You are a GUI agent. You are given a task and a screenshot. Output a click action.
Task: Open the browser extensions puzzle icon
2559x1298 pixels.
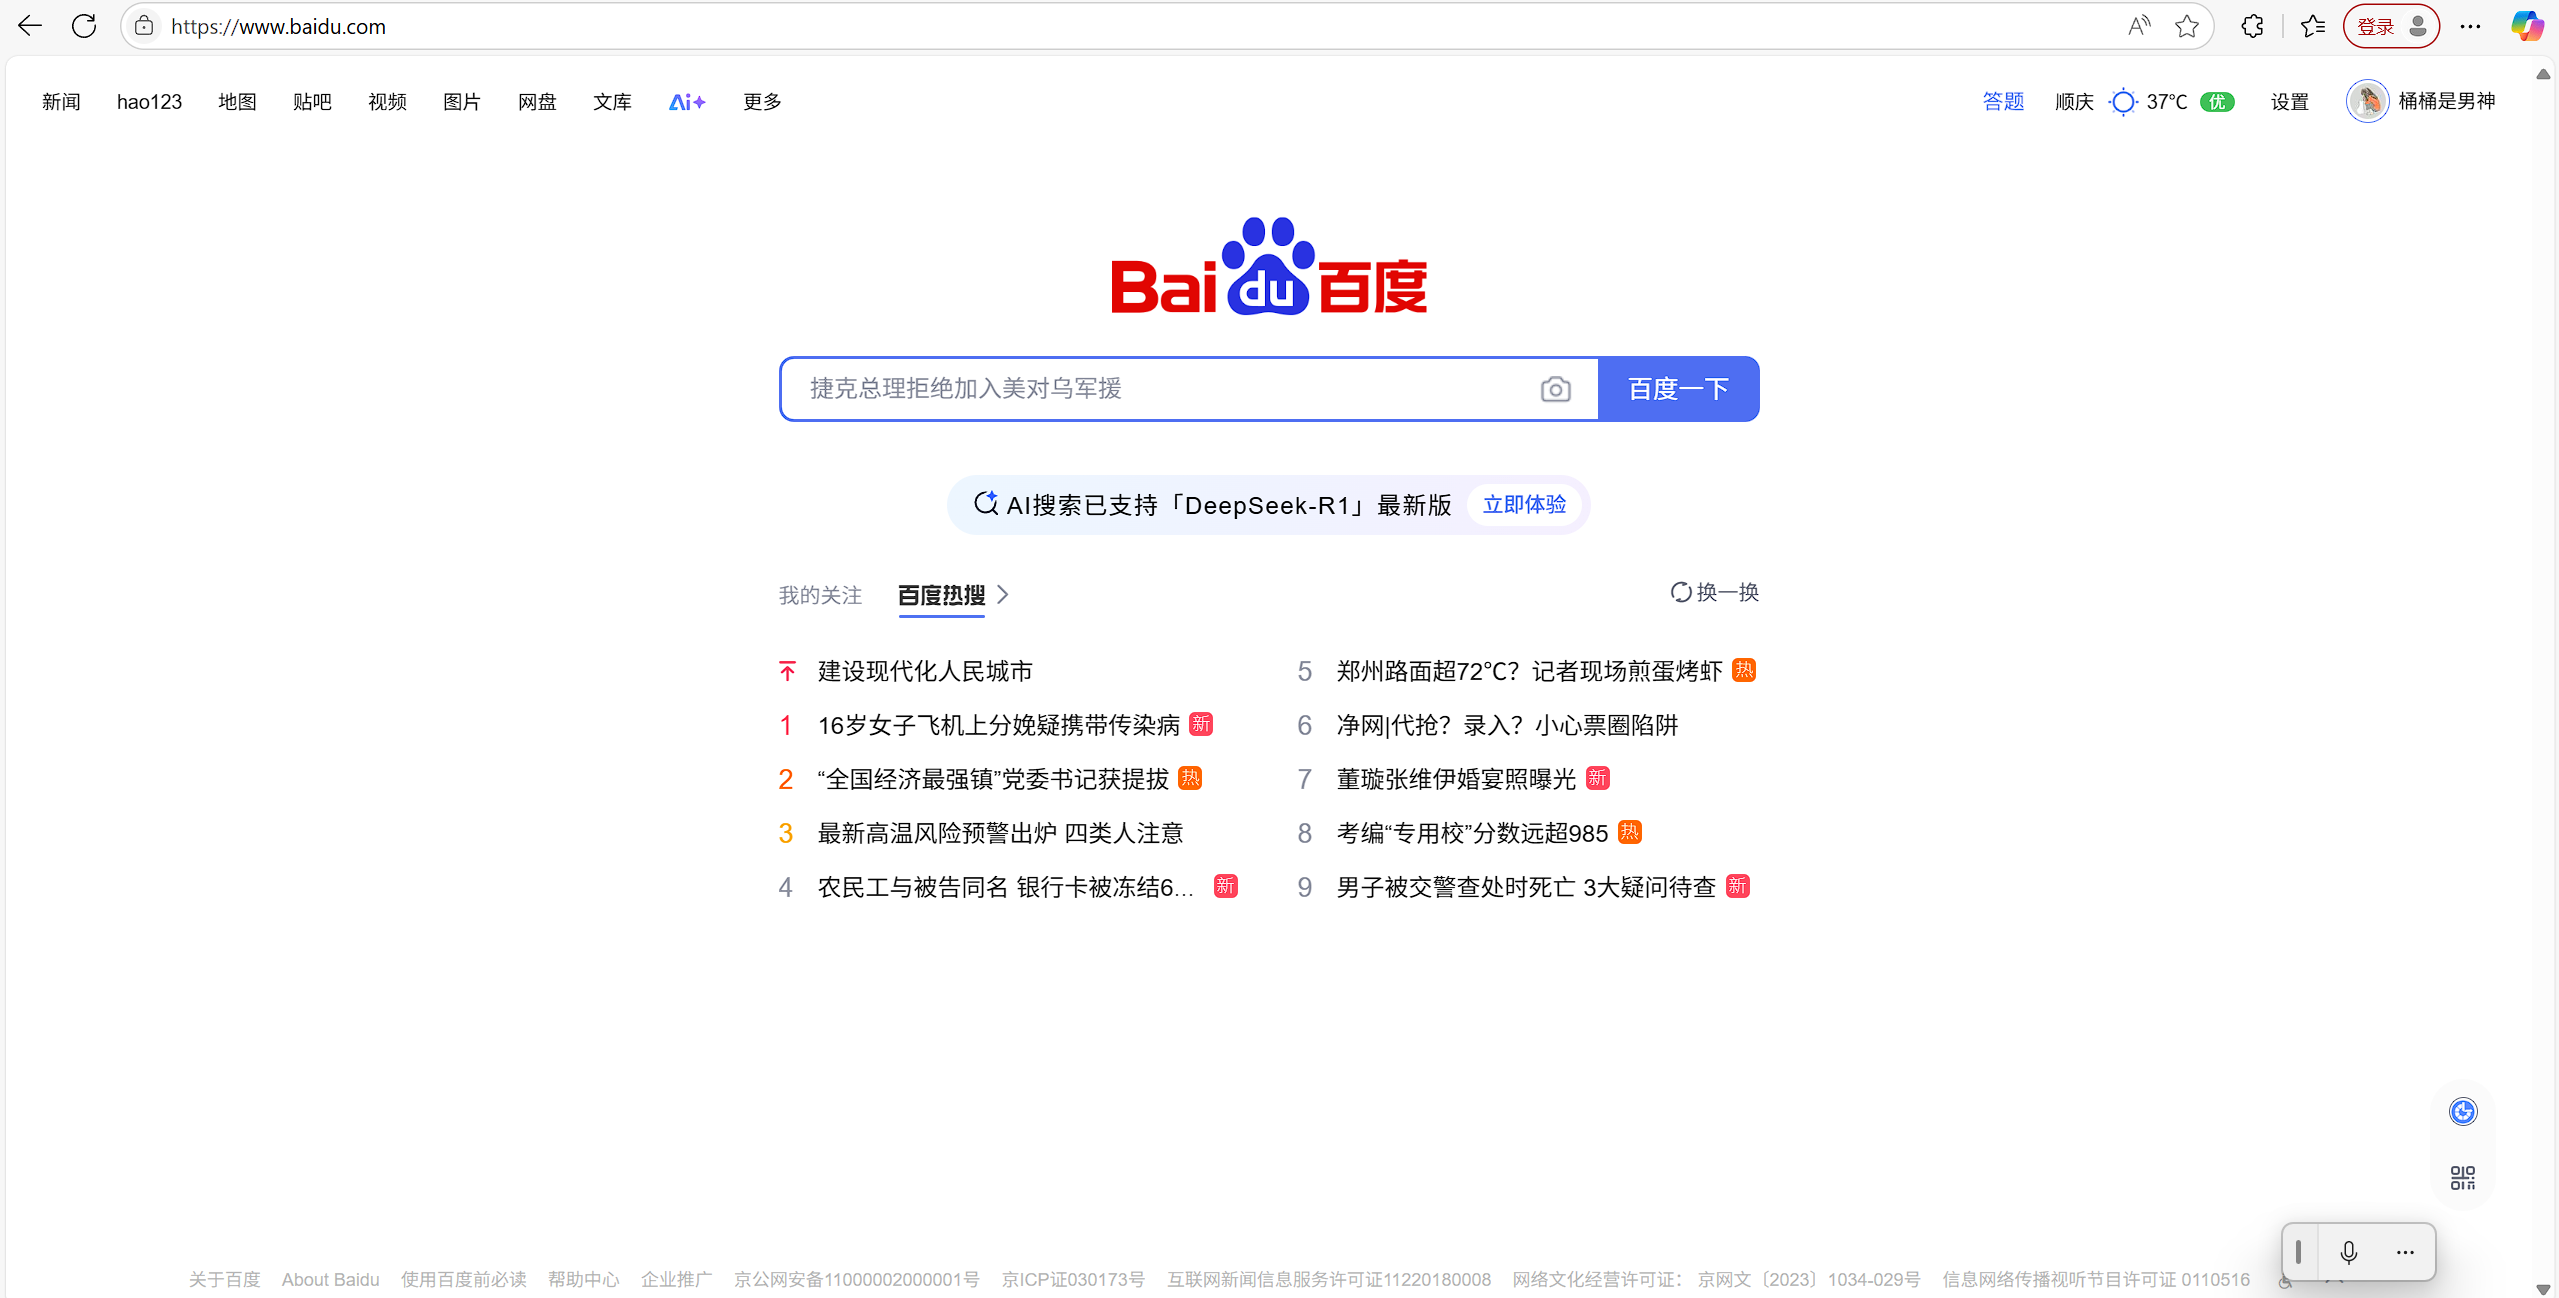click(x=2252, y=26)
